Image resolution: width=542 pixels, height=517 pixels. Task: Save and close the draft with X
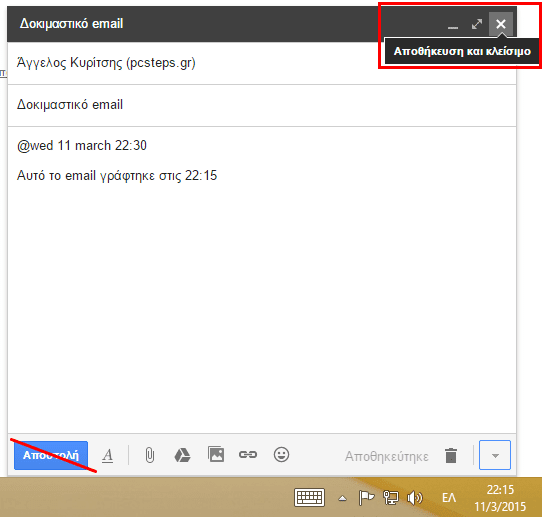tap(501, 24)
